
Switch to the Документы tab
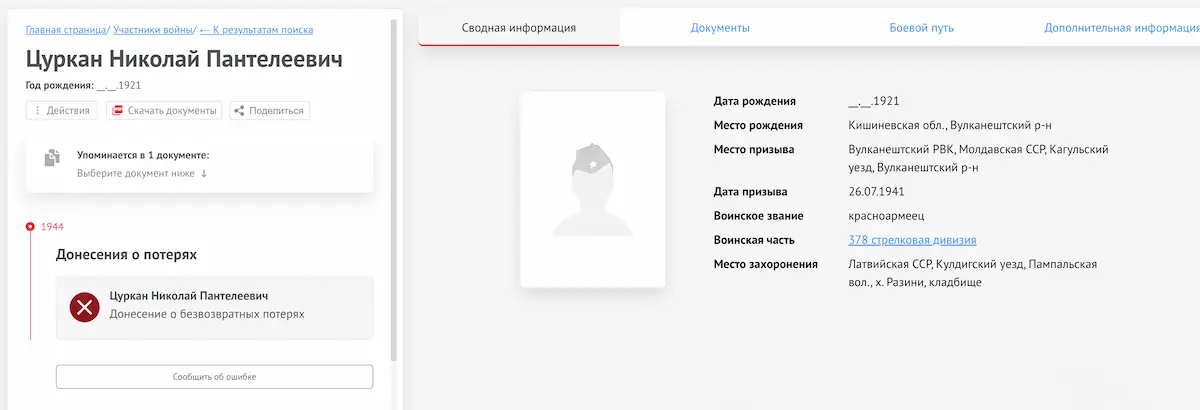point(720,28)
